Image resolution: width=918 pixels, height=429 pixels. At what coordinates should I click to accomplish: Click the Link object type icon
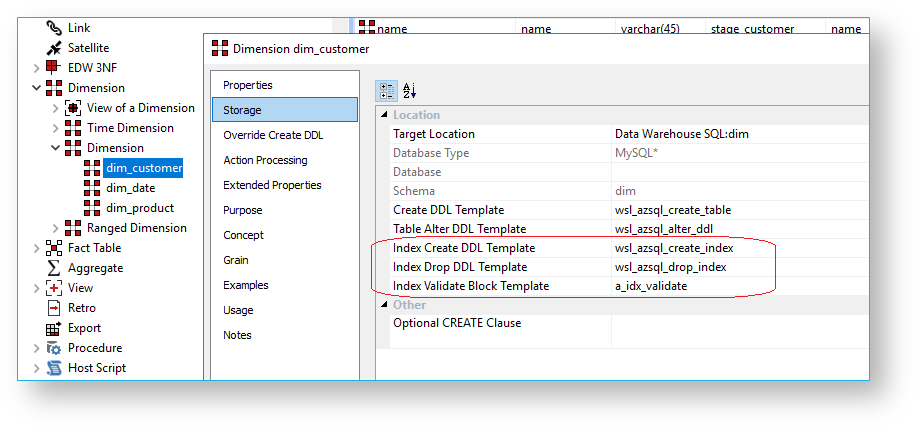(x=54, y=28)
